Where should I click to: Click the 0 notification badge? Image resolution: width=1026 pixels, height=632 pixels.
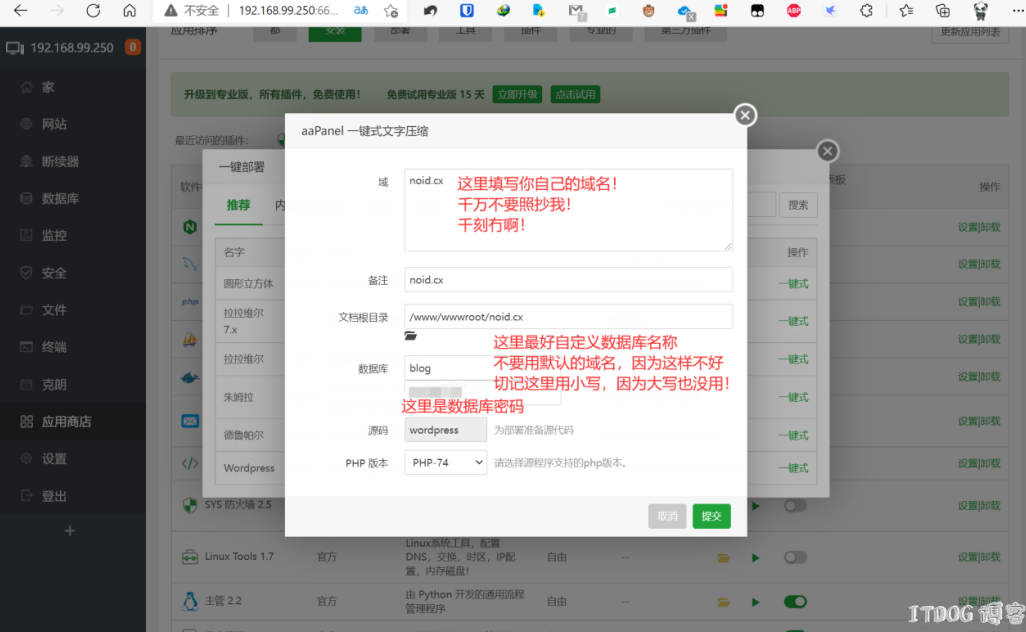coord(133,47)
